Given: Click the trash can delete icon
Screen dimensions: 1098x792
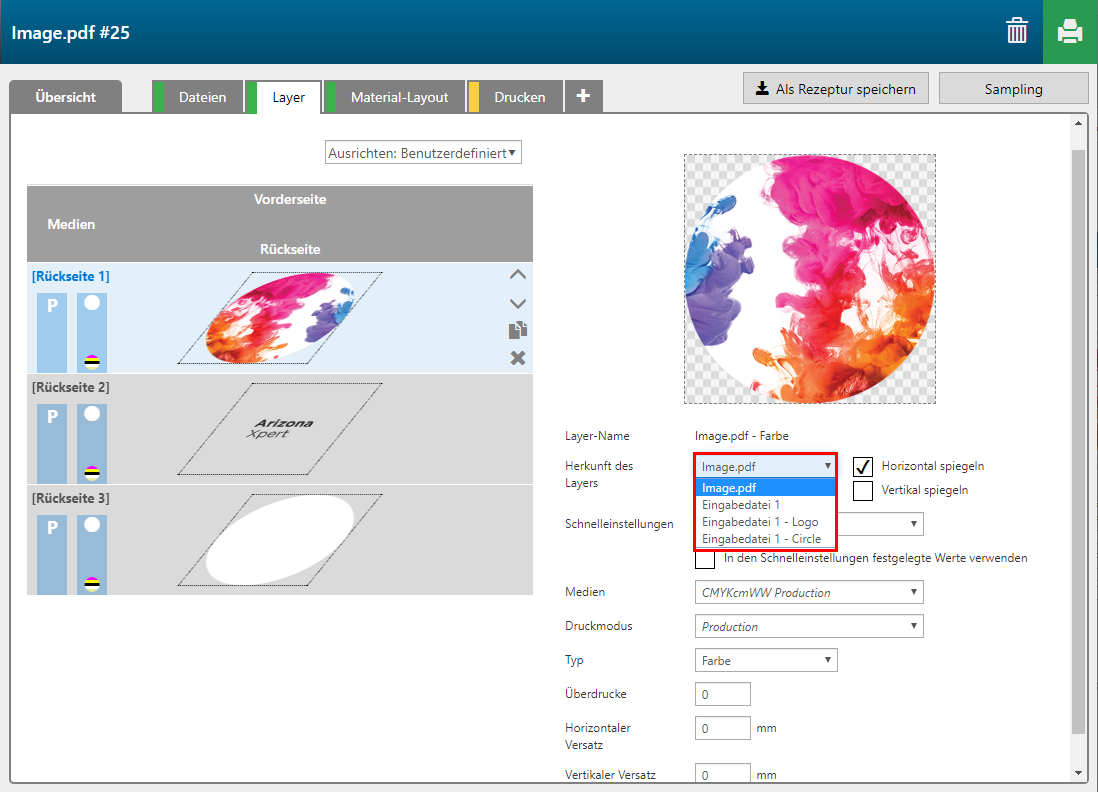Looking at the screenshot, I should 1017,32.
